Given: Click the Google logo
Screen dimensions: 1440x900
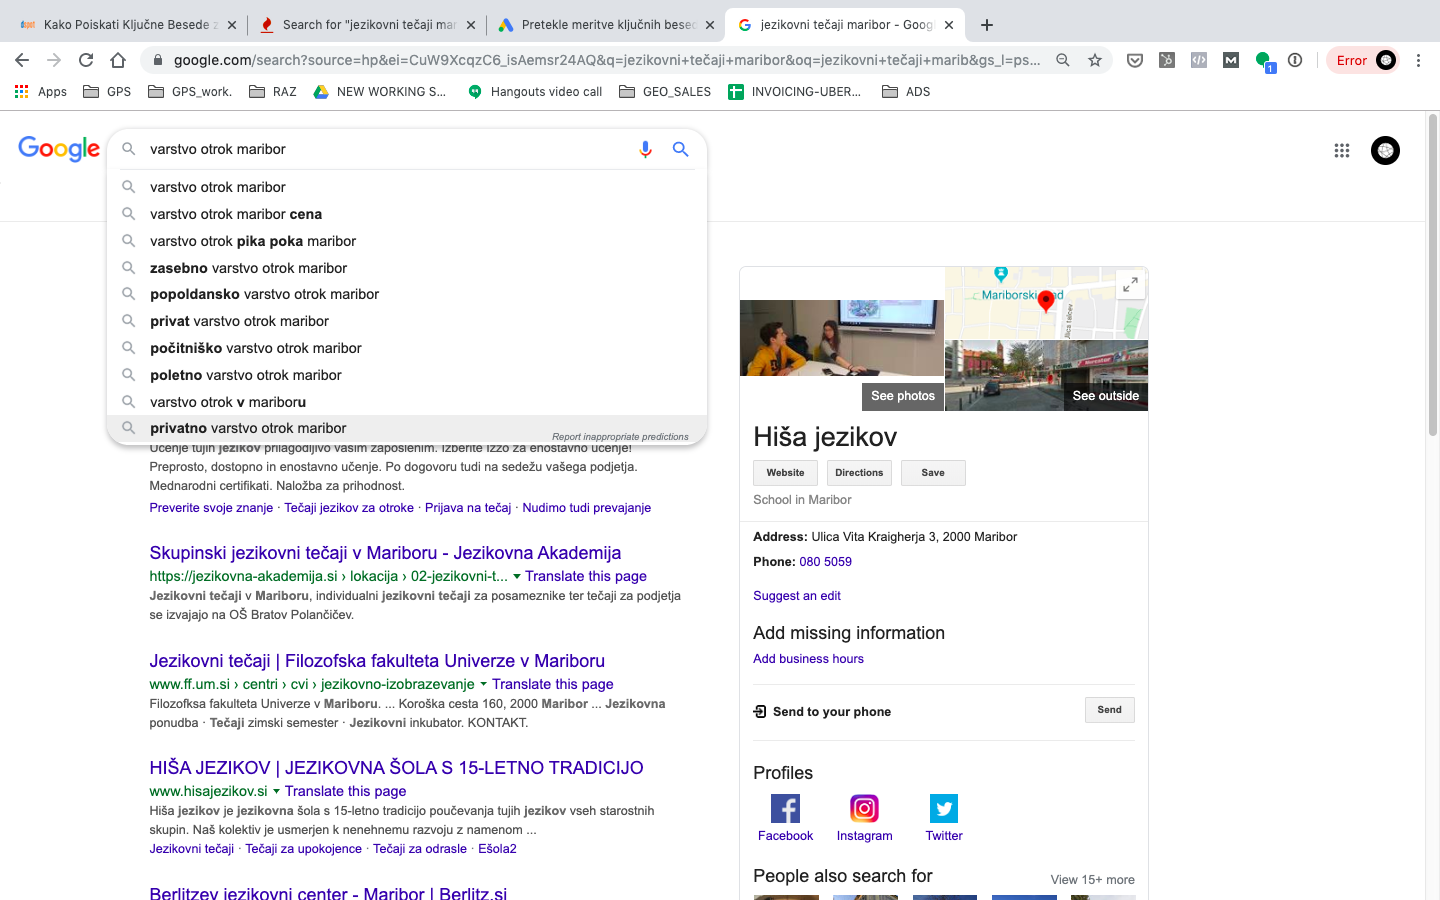Looking at the screenshot, I should tap(59, 150).
